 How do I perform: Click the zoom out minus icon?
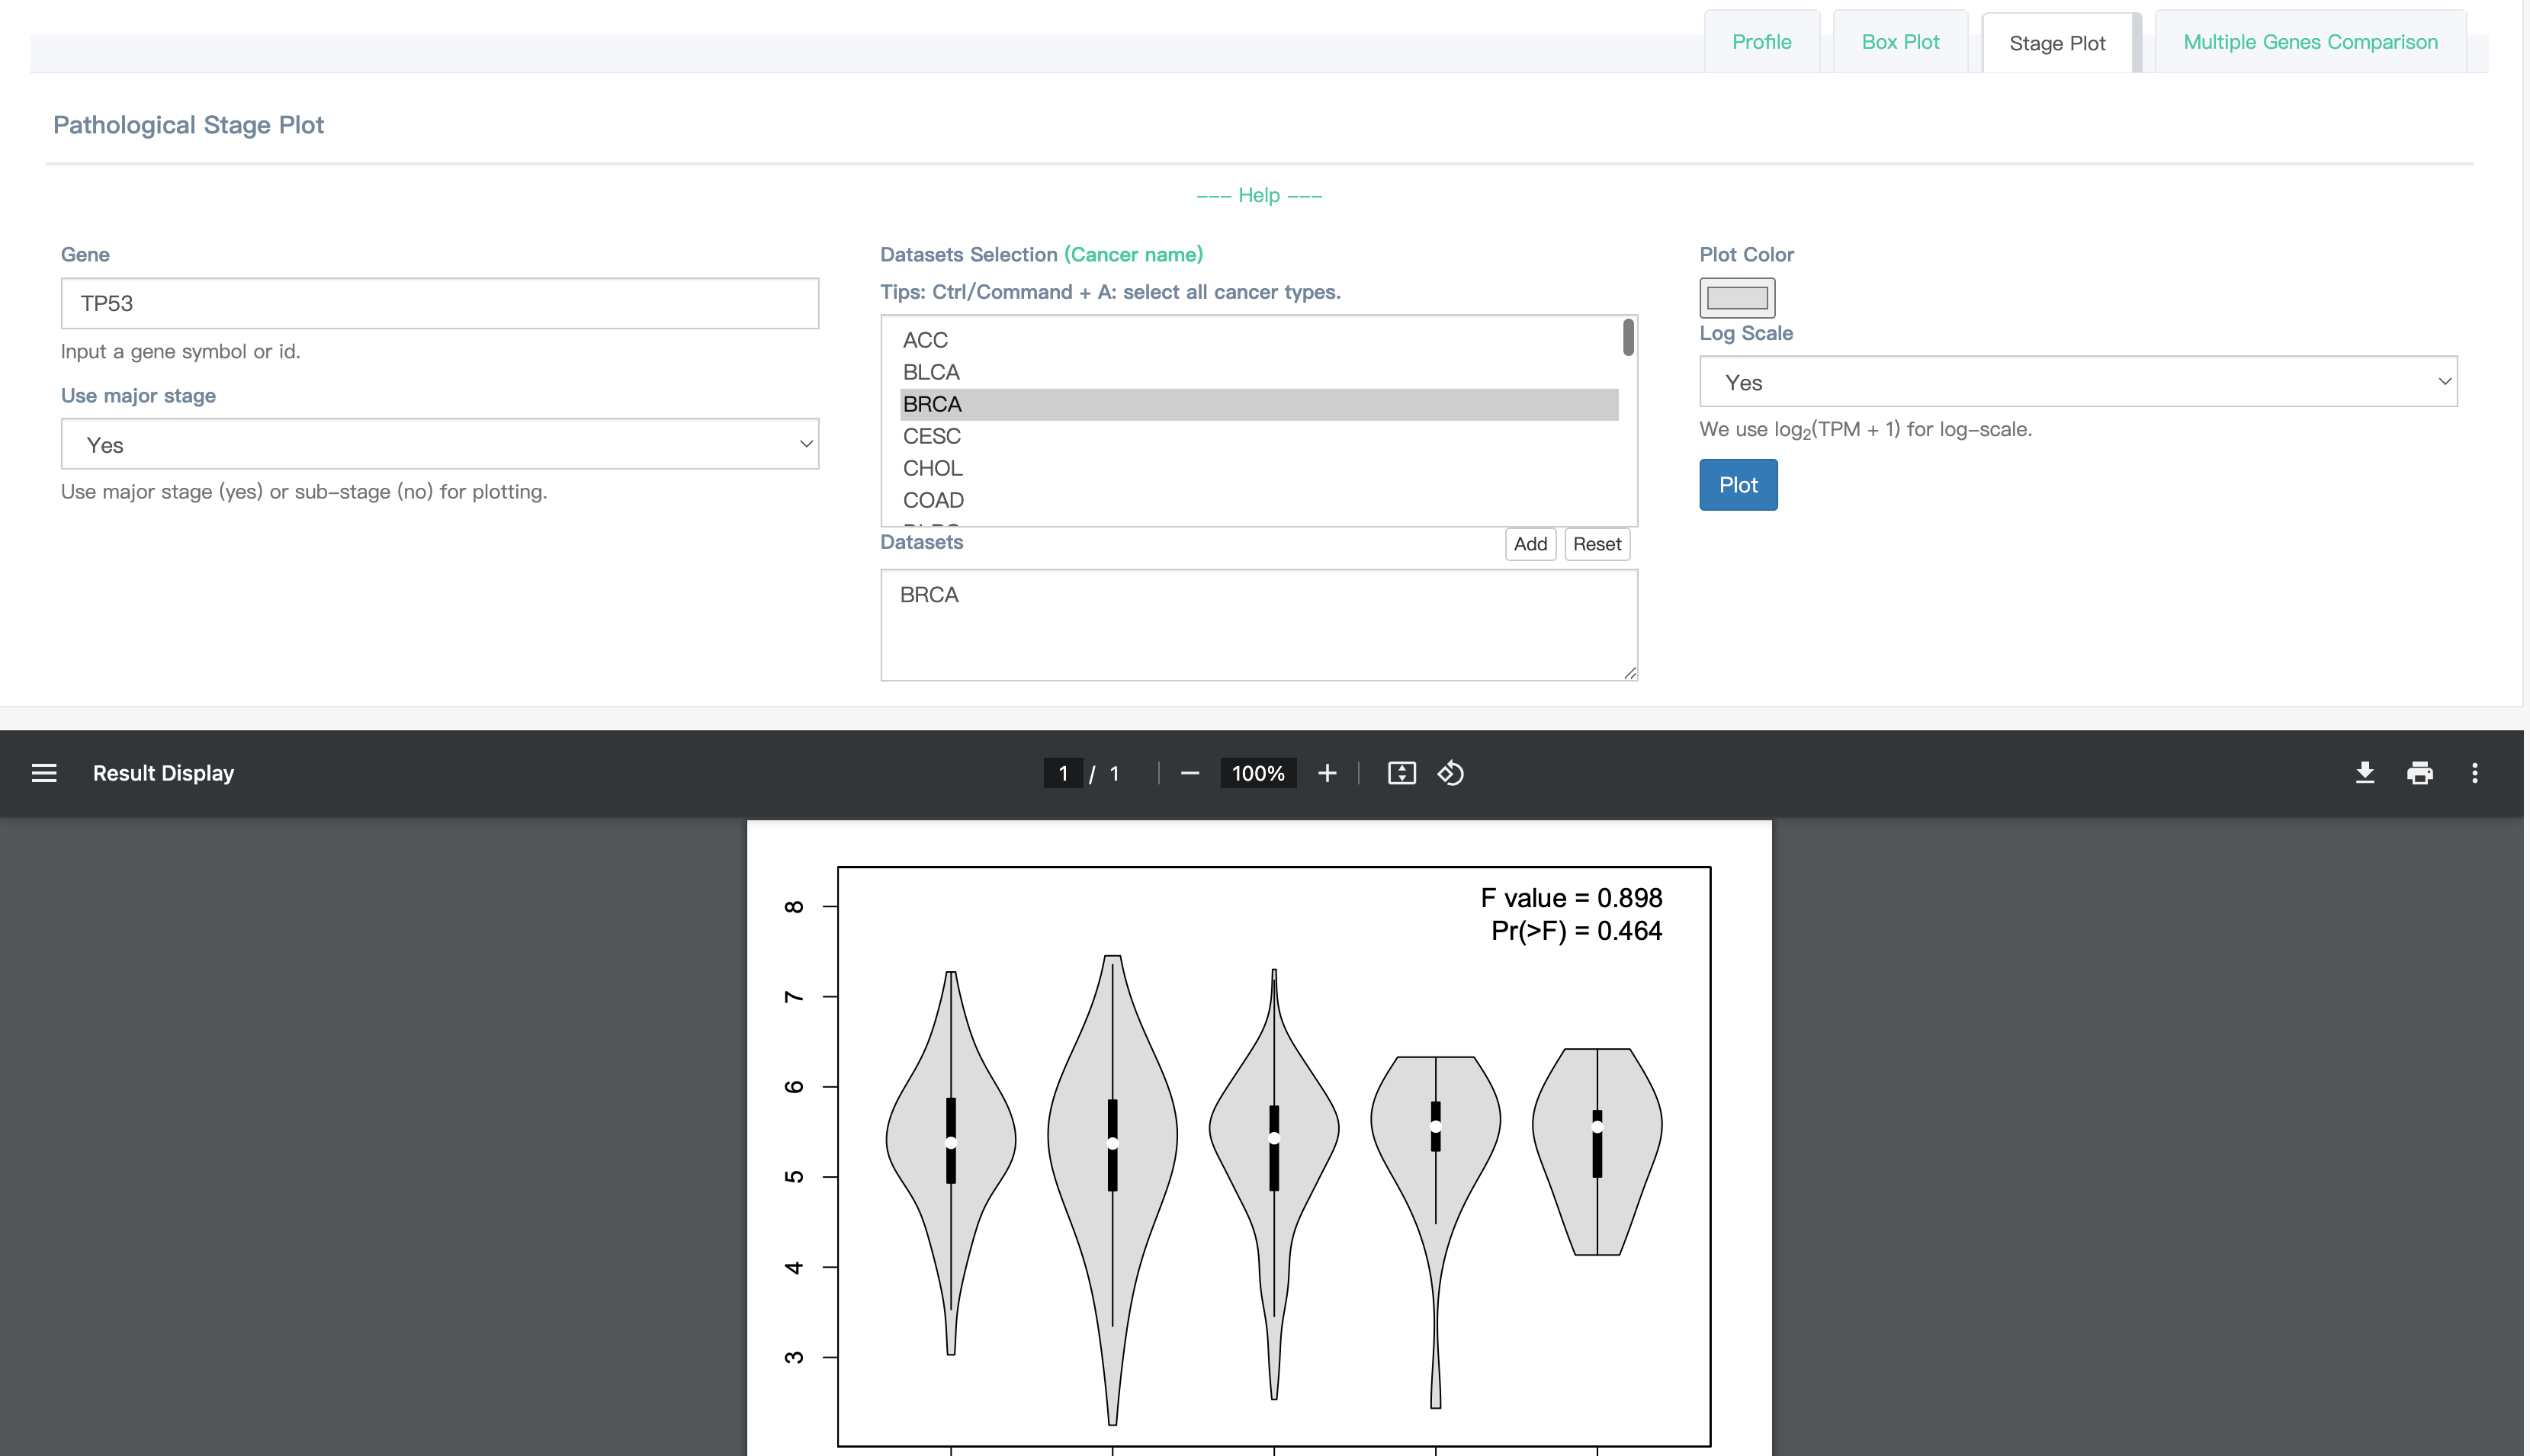tap(1189, 773)
